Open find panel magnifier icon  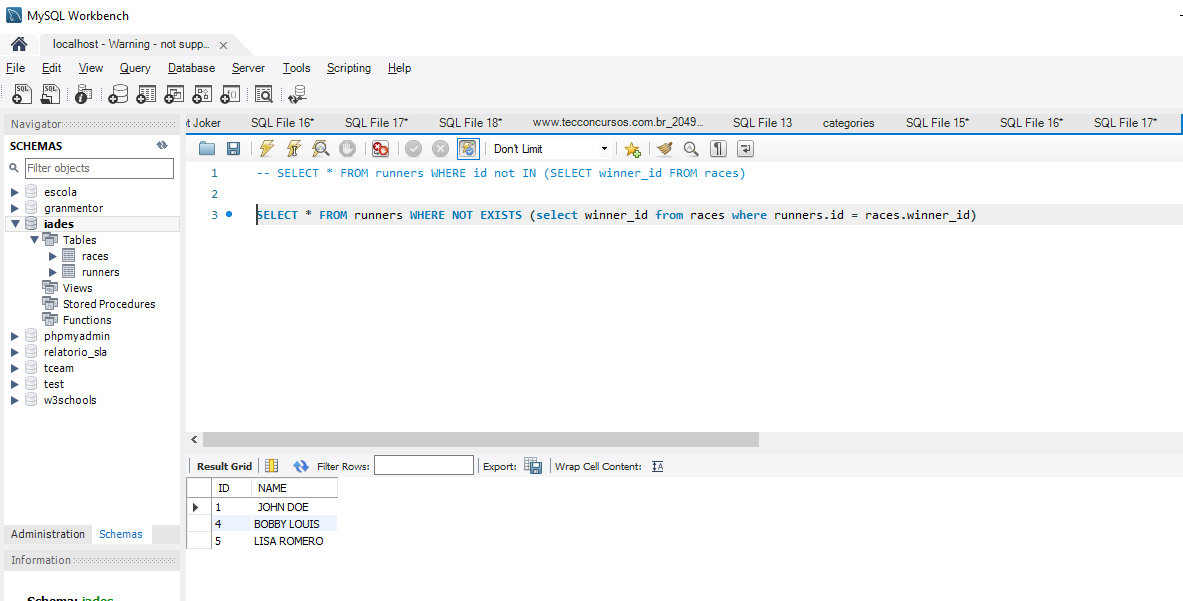coord(691,149)
